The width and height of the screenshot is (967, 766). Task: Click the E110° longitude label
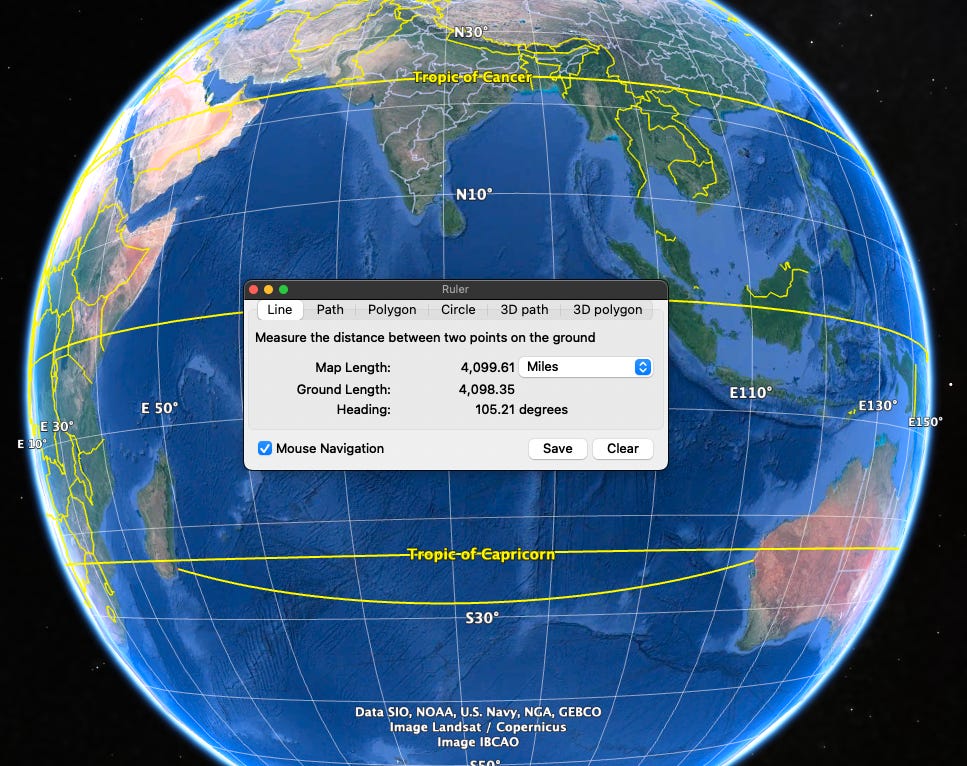(751, 393)
